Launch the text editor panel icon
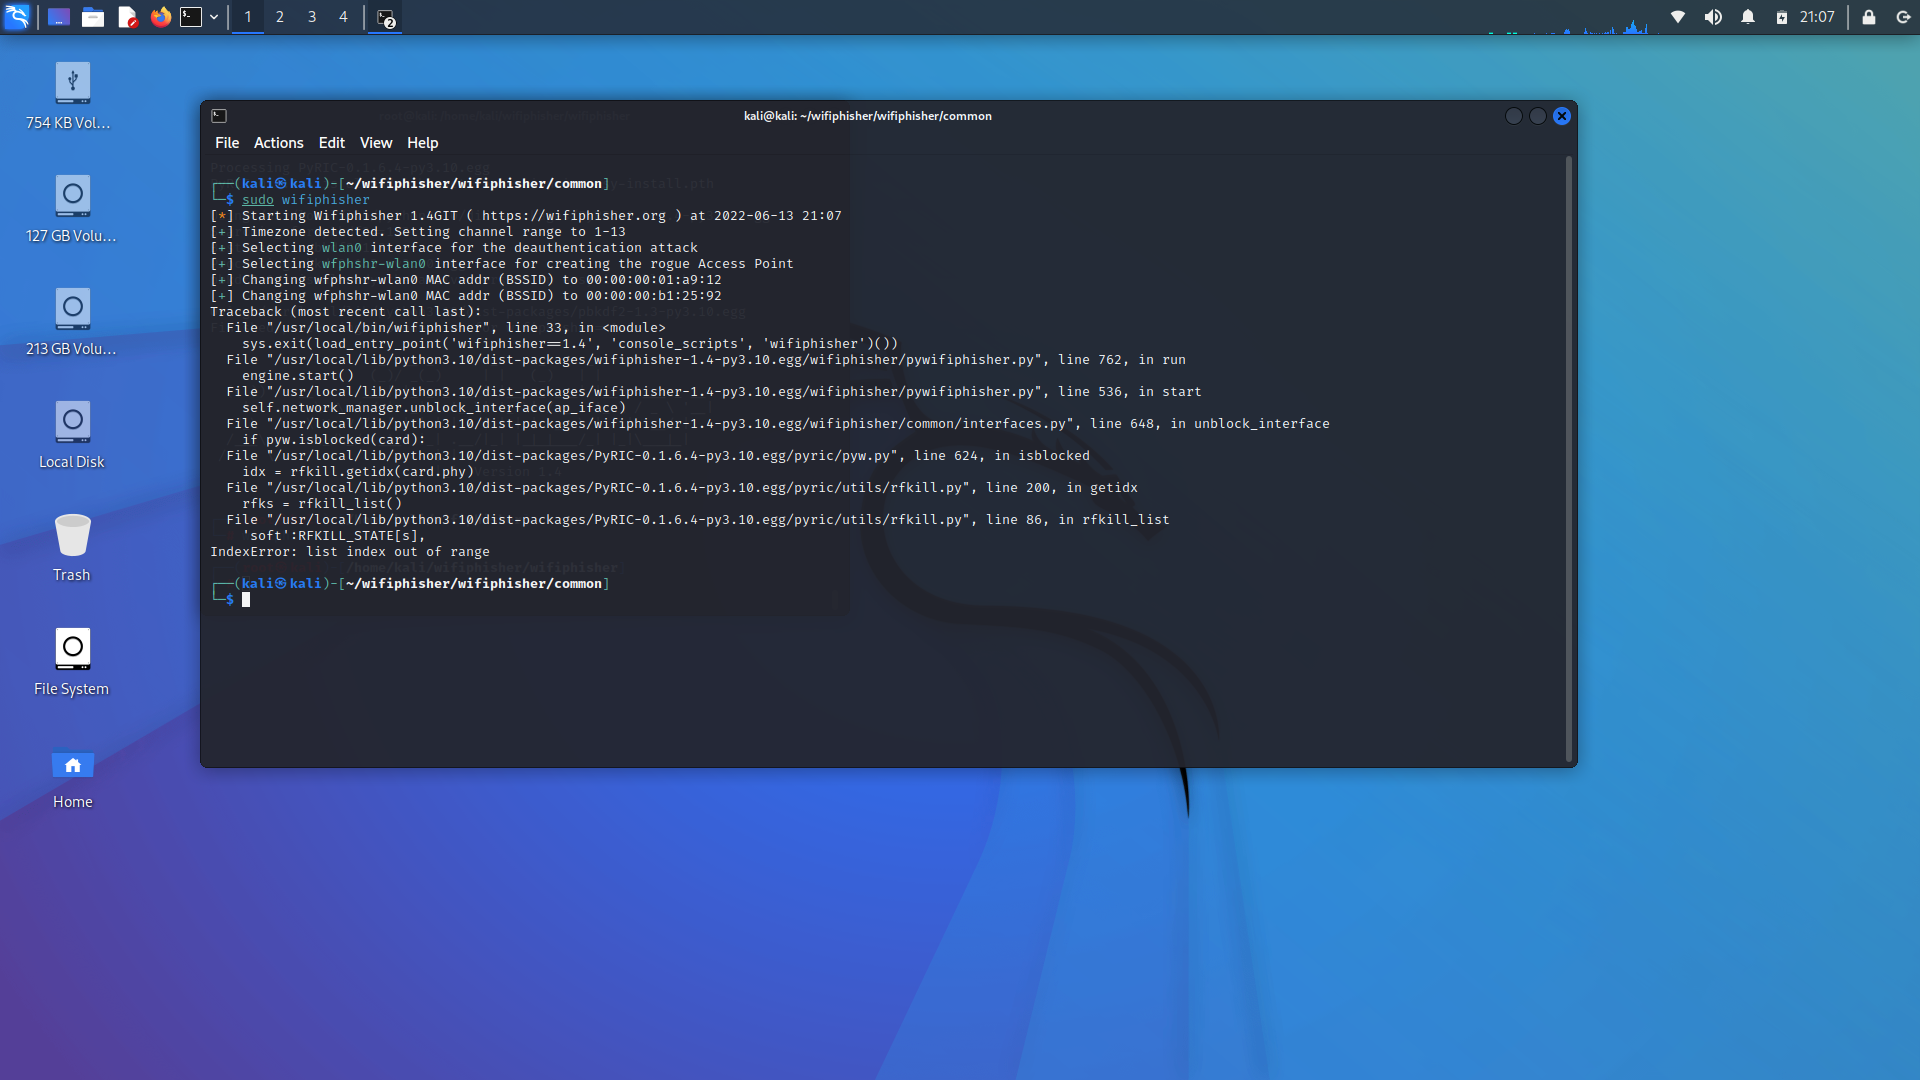 [x=127, y=17]
